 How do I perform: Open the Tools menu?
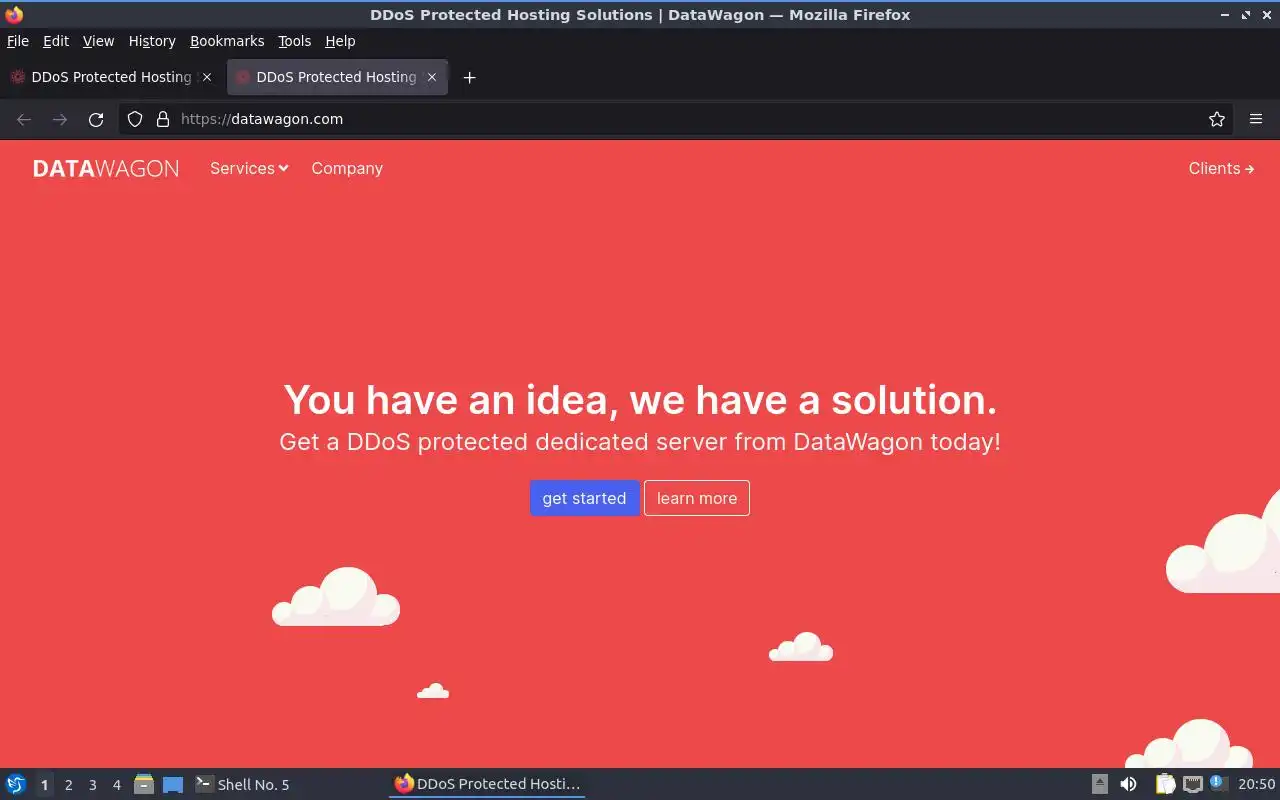(295, 41)
